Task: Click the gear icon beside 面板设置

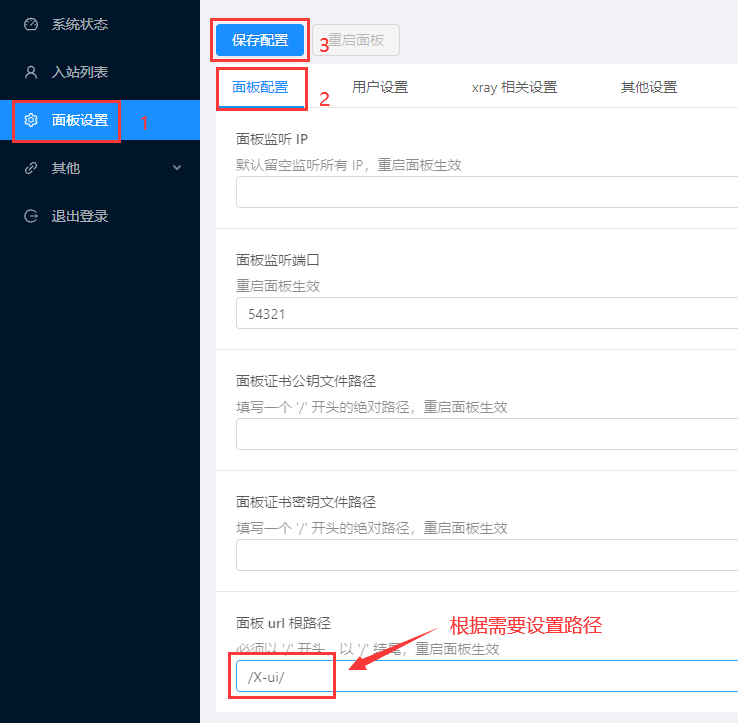Action: click(x=31, y=120)
